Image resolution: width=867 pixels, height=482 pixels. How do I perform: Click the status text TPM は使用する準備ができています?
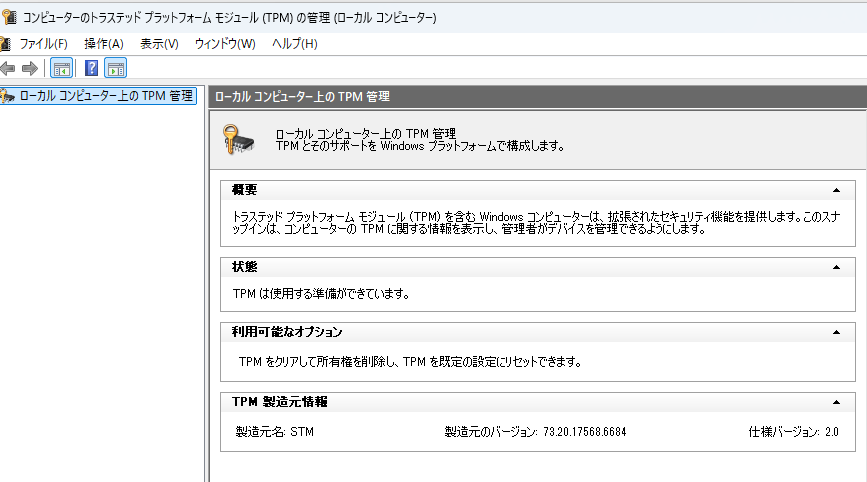click(x=321, y=294)
